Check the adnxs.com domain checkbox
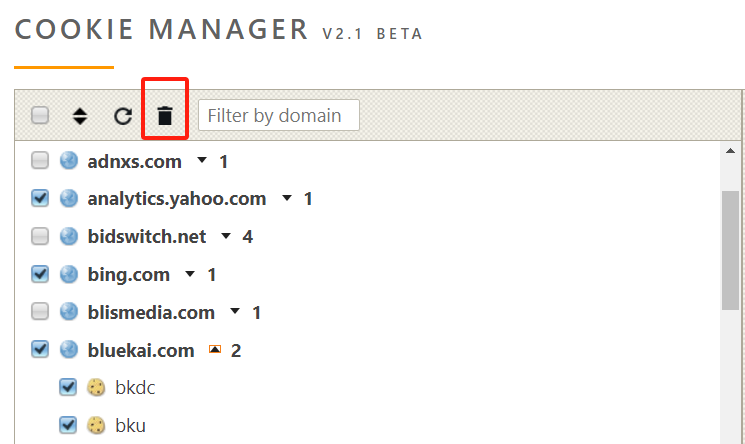745x444 pixels. pos(40,161)
